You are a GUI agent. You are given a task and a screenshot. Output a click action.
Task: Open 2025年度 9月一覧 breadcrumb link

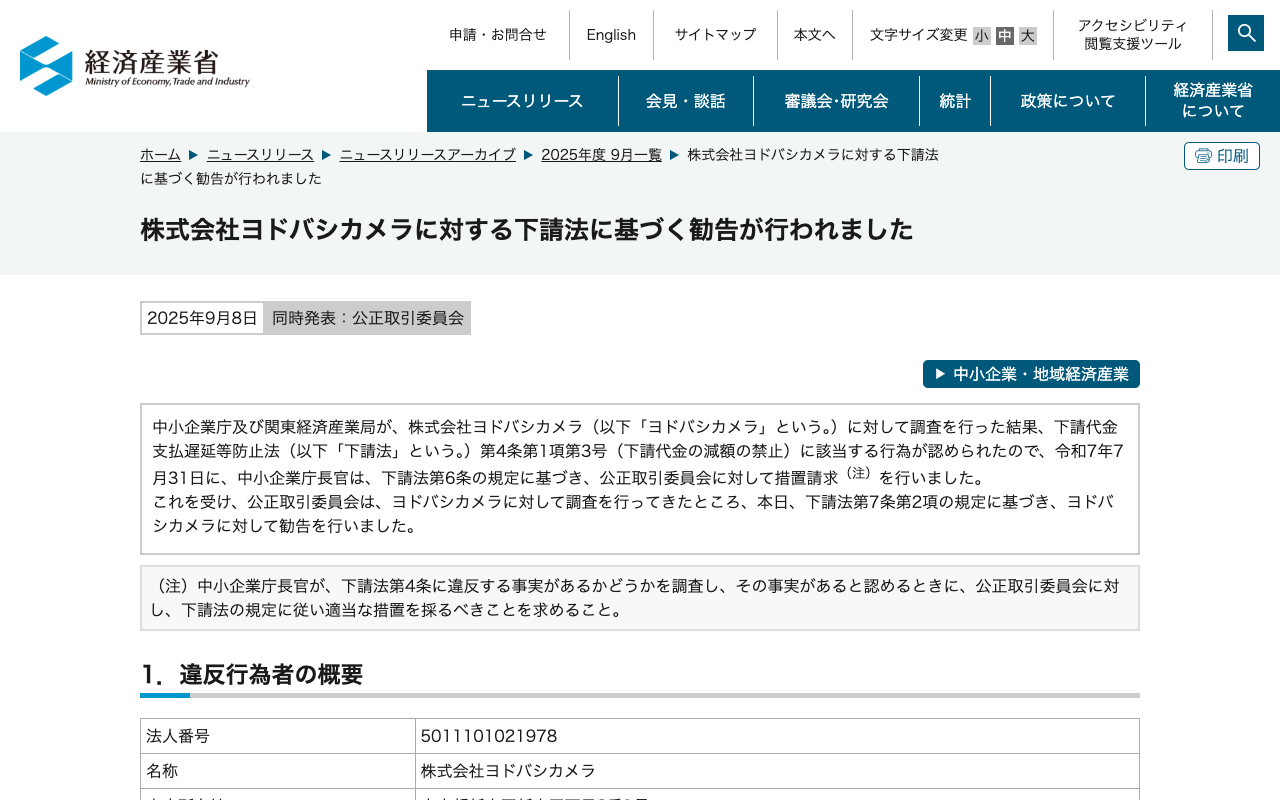[x=602, y=155]
